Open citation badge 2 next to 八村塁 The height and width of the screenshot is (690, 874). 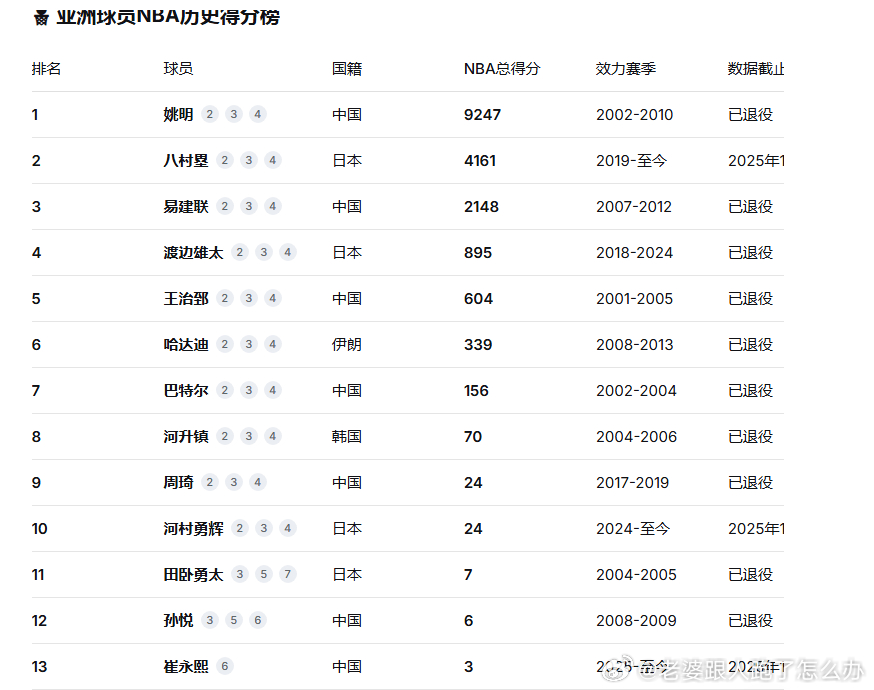coord(225,161)
